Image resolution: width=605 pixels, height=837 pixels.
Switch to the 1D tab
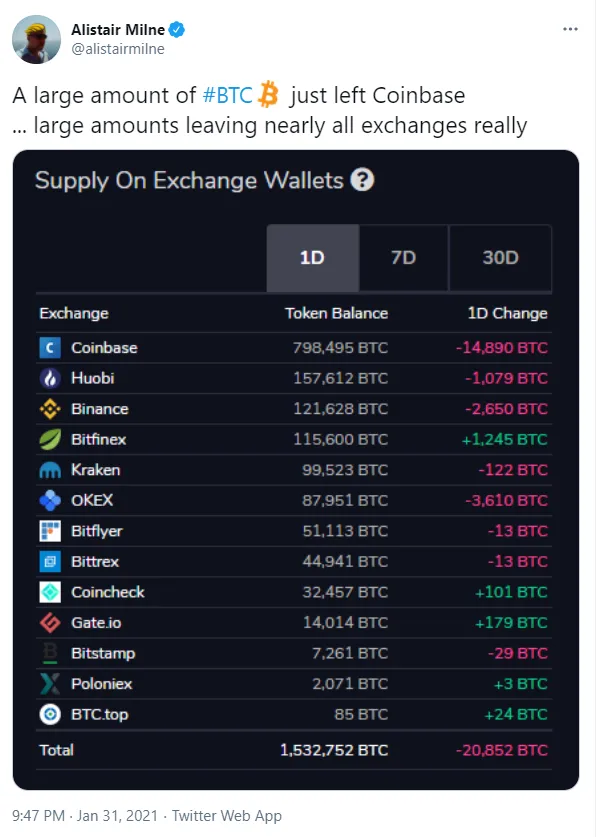pyautogui.click(x=312, y=258)
